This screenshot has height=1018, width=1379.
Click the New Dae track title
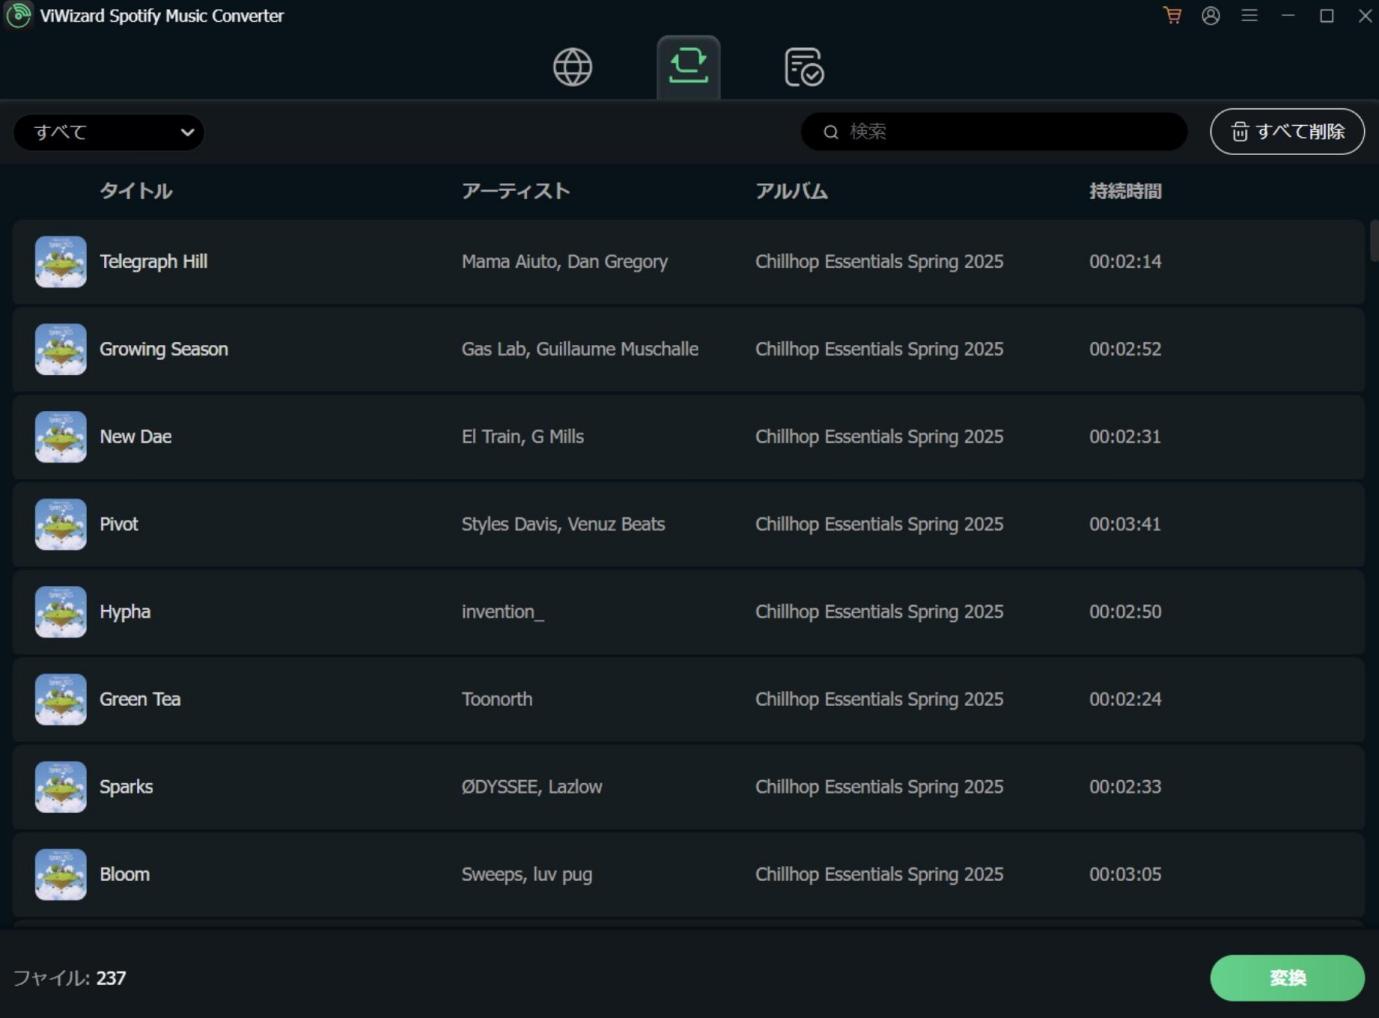(135, 437)
